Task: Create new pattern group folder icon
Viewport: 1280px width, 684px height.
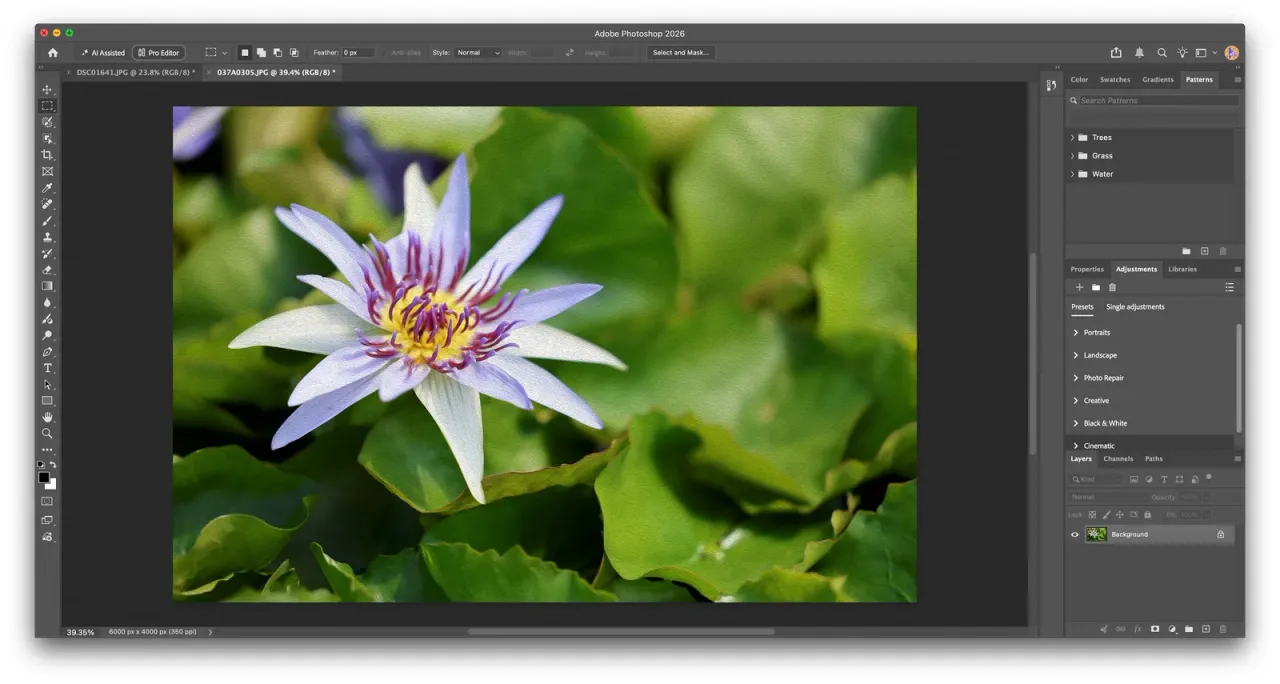Action: click(x=1187, y=251)
